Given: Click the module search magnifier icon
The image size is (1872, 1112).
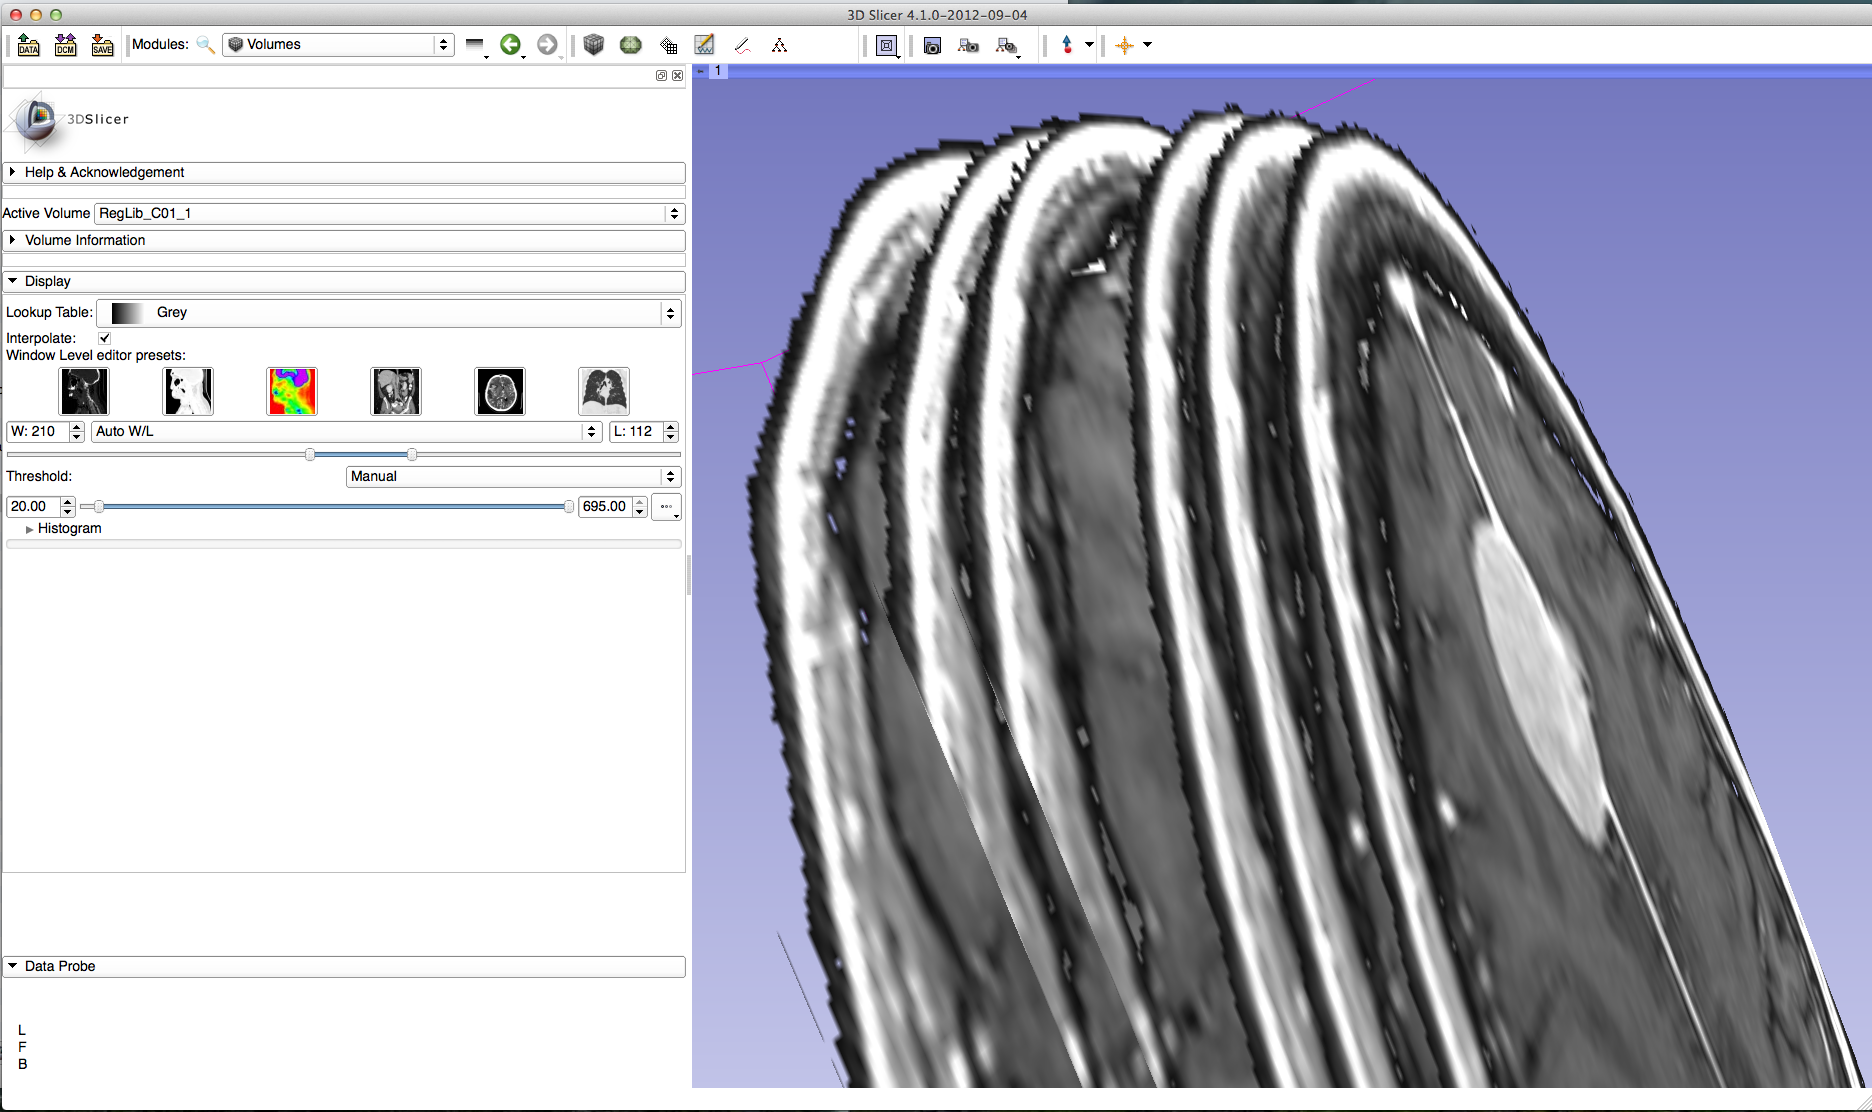Looking at the screenshot, I should click(x=205, y=45).
